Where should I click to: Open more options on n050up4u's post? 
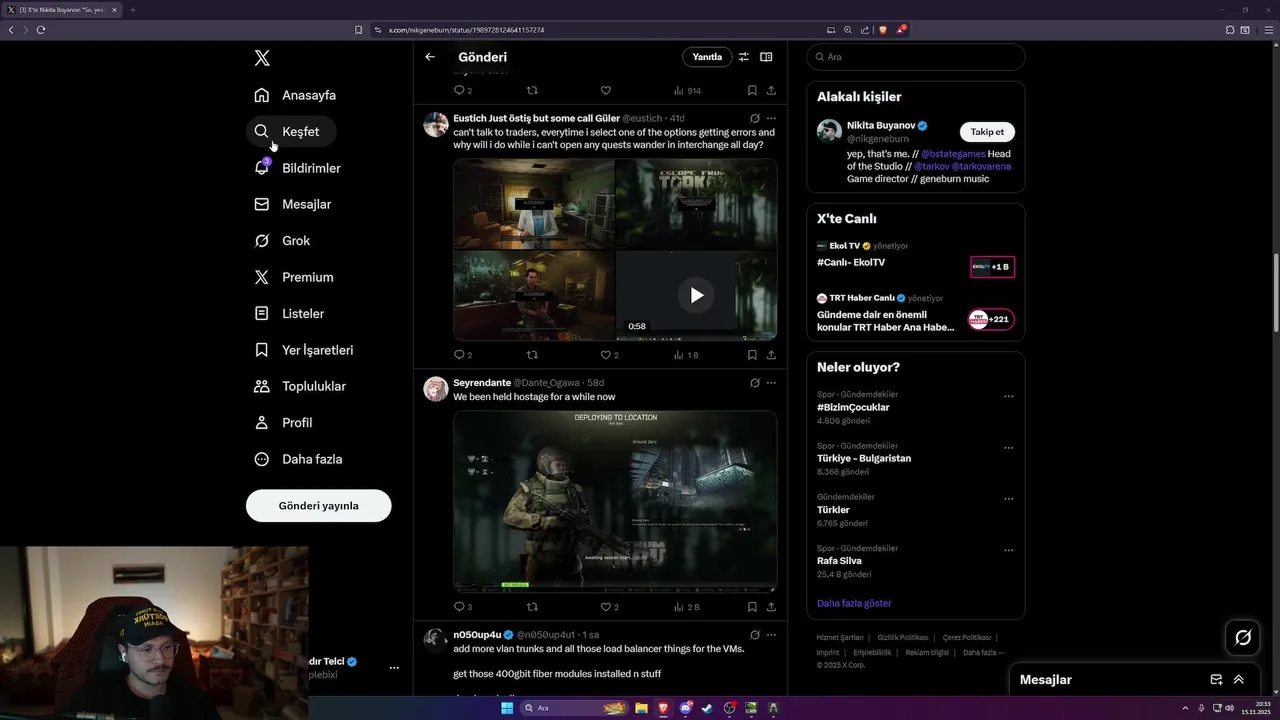771,635
